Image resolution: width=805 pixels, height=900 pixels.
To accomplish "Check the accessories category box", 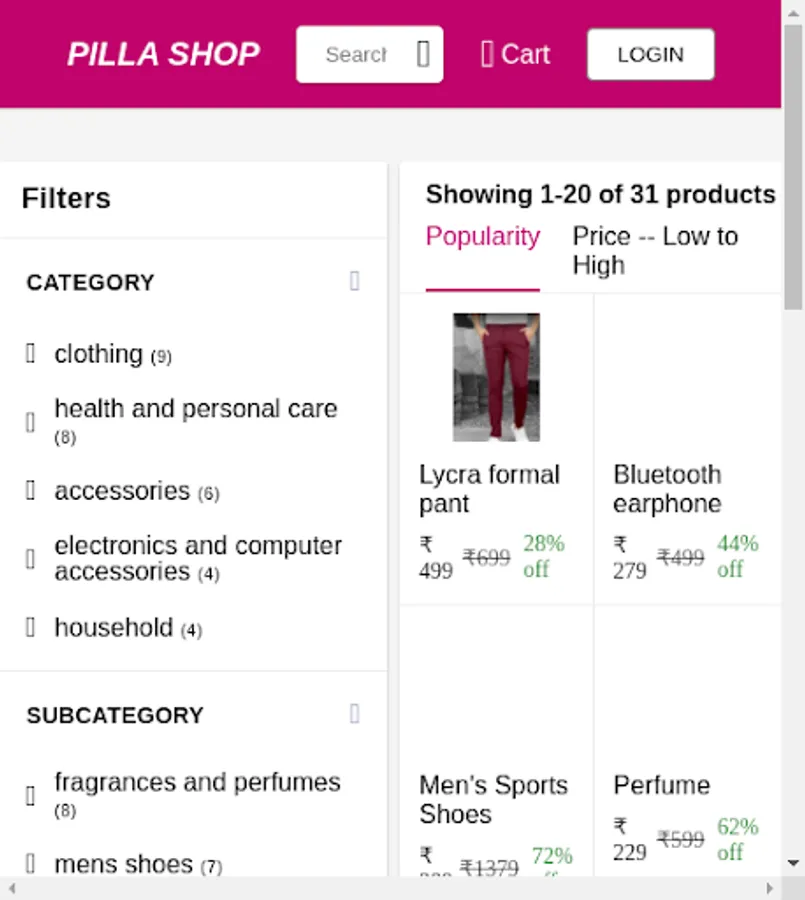I will click(x=31, y=490).
